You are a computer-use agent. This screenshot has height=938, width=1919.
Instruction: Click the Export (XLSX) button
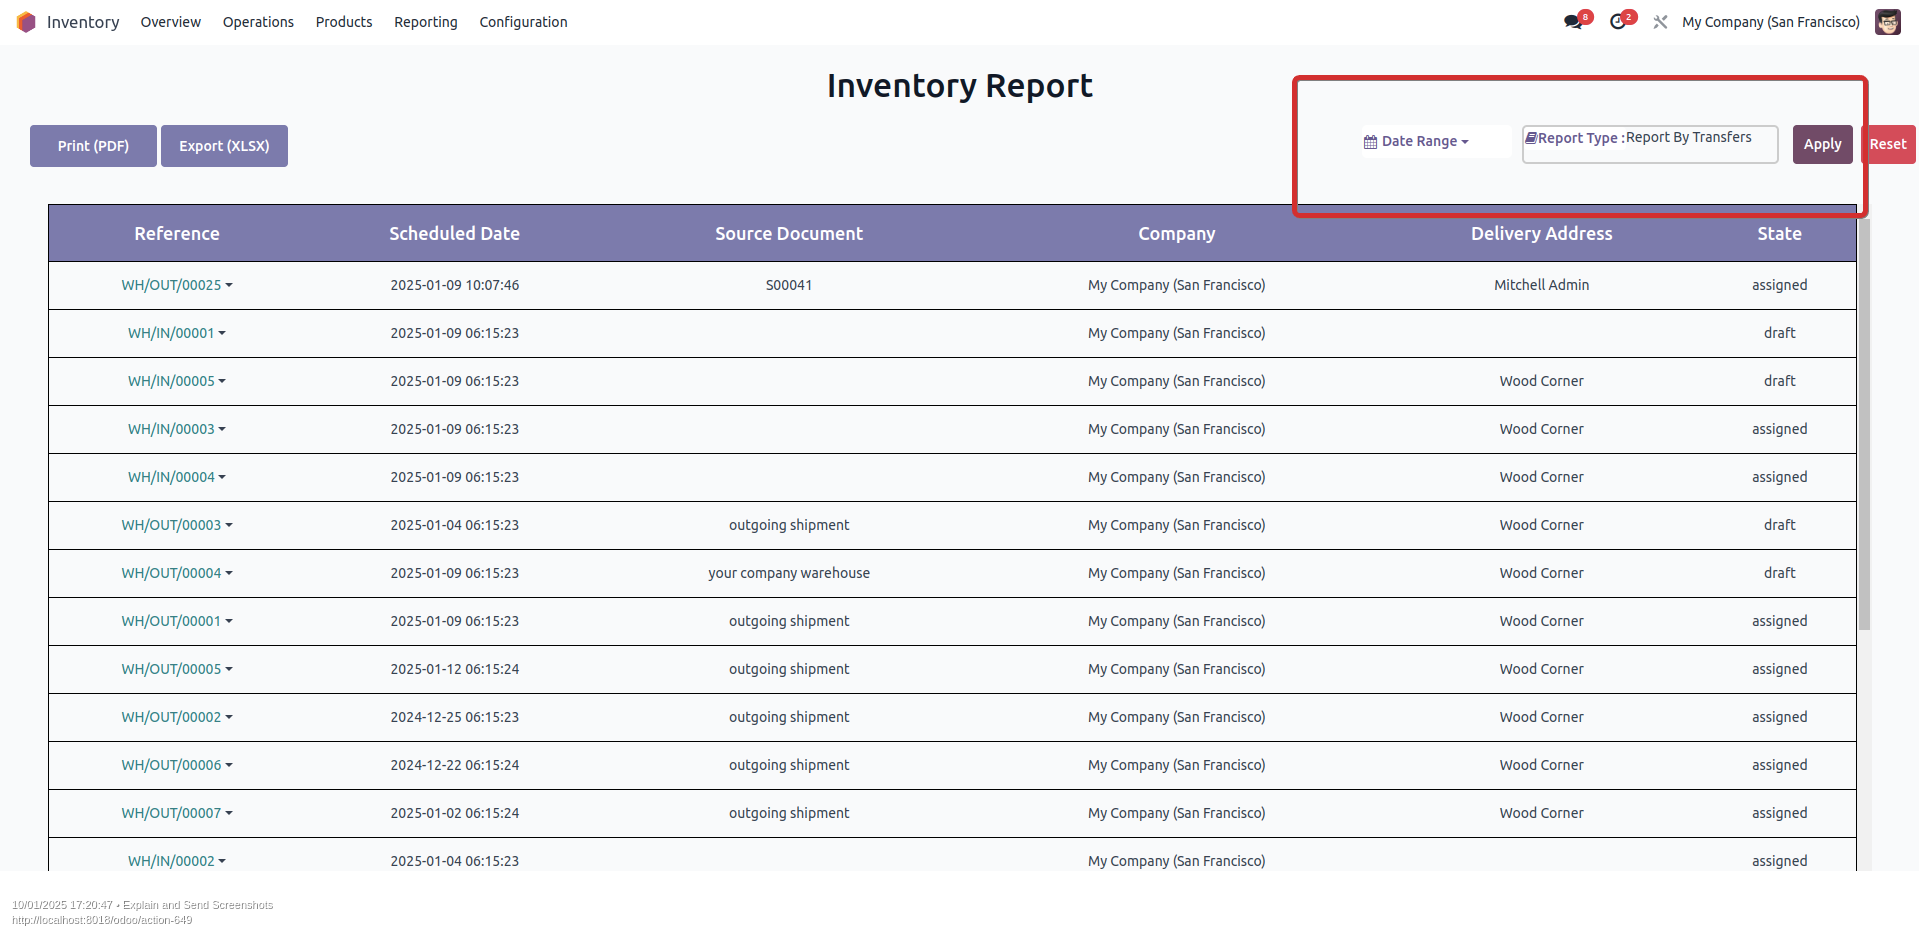tap(224, 146)
